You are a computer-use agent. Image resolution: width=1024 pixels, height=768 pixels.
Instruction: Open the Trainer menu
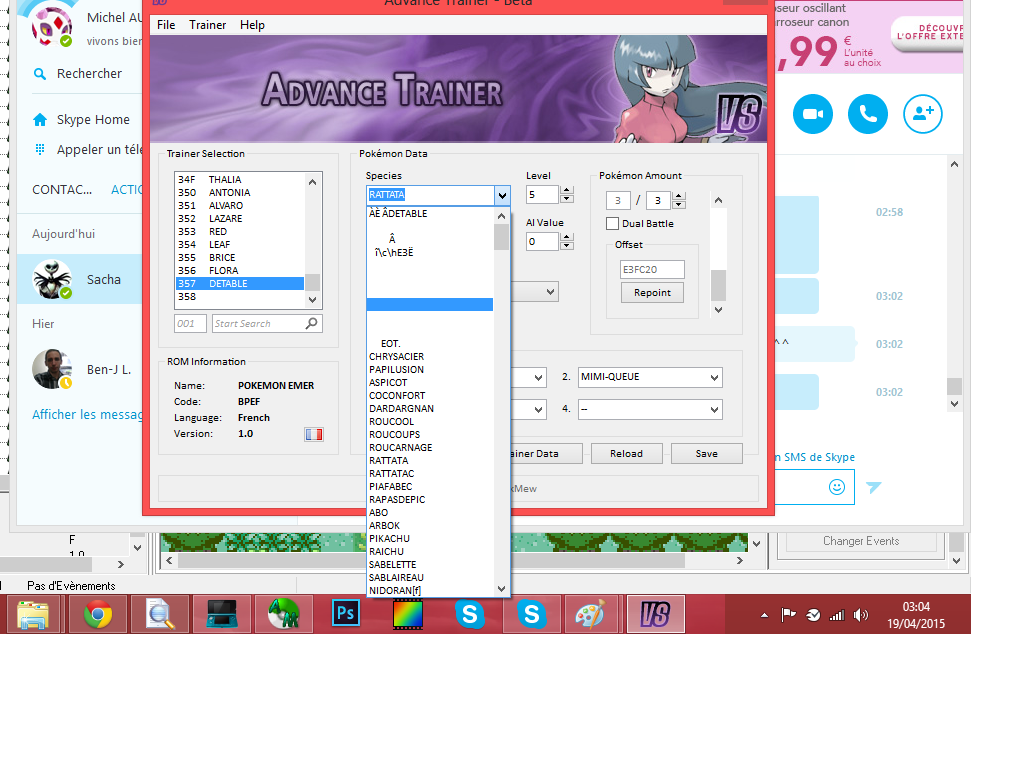[208, 25]
